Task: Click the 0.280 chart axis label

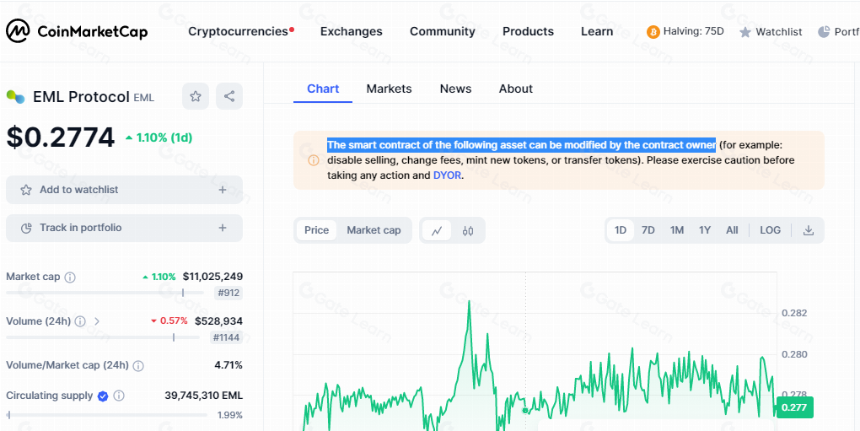Action: click(794, 354)
